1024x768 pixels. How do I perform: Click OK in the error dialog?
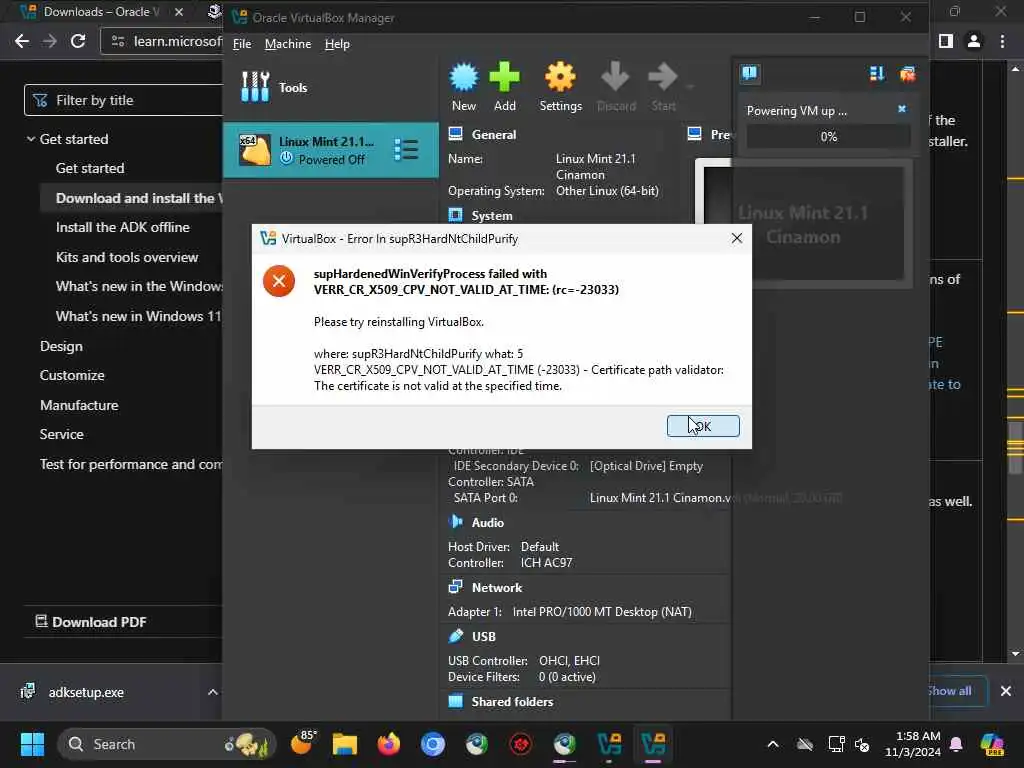703,426
